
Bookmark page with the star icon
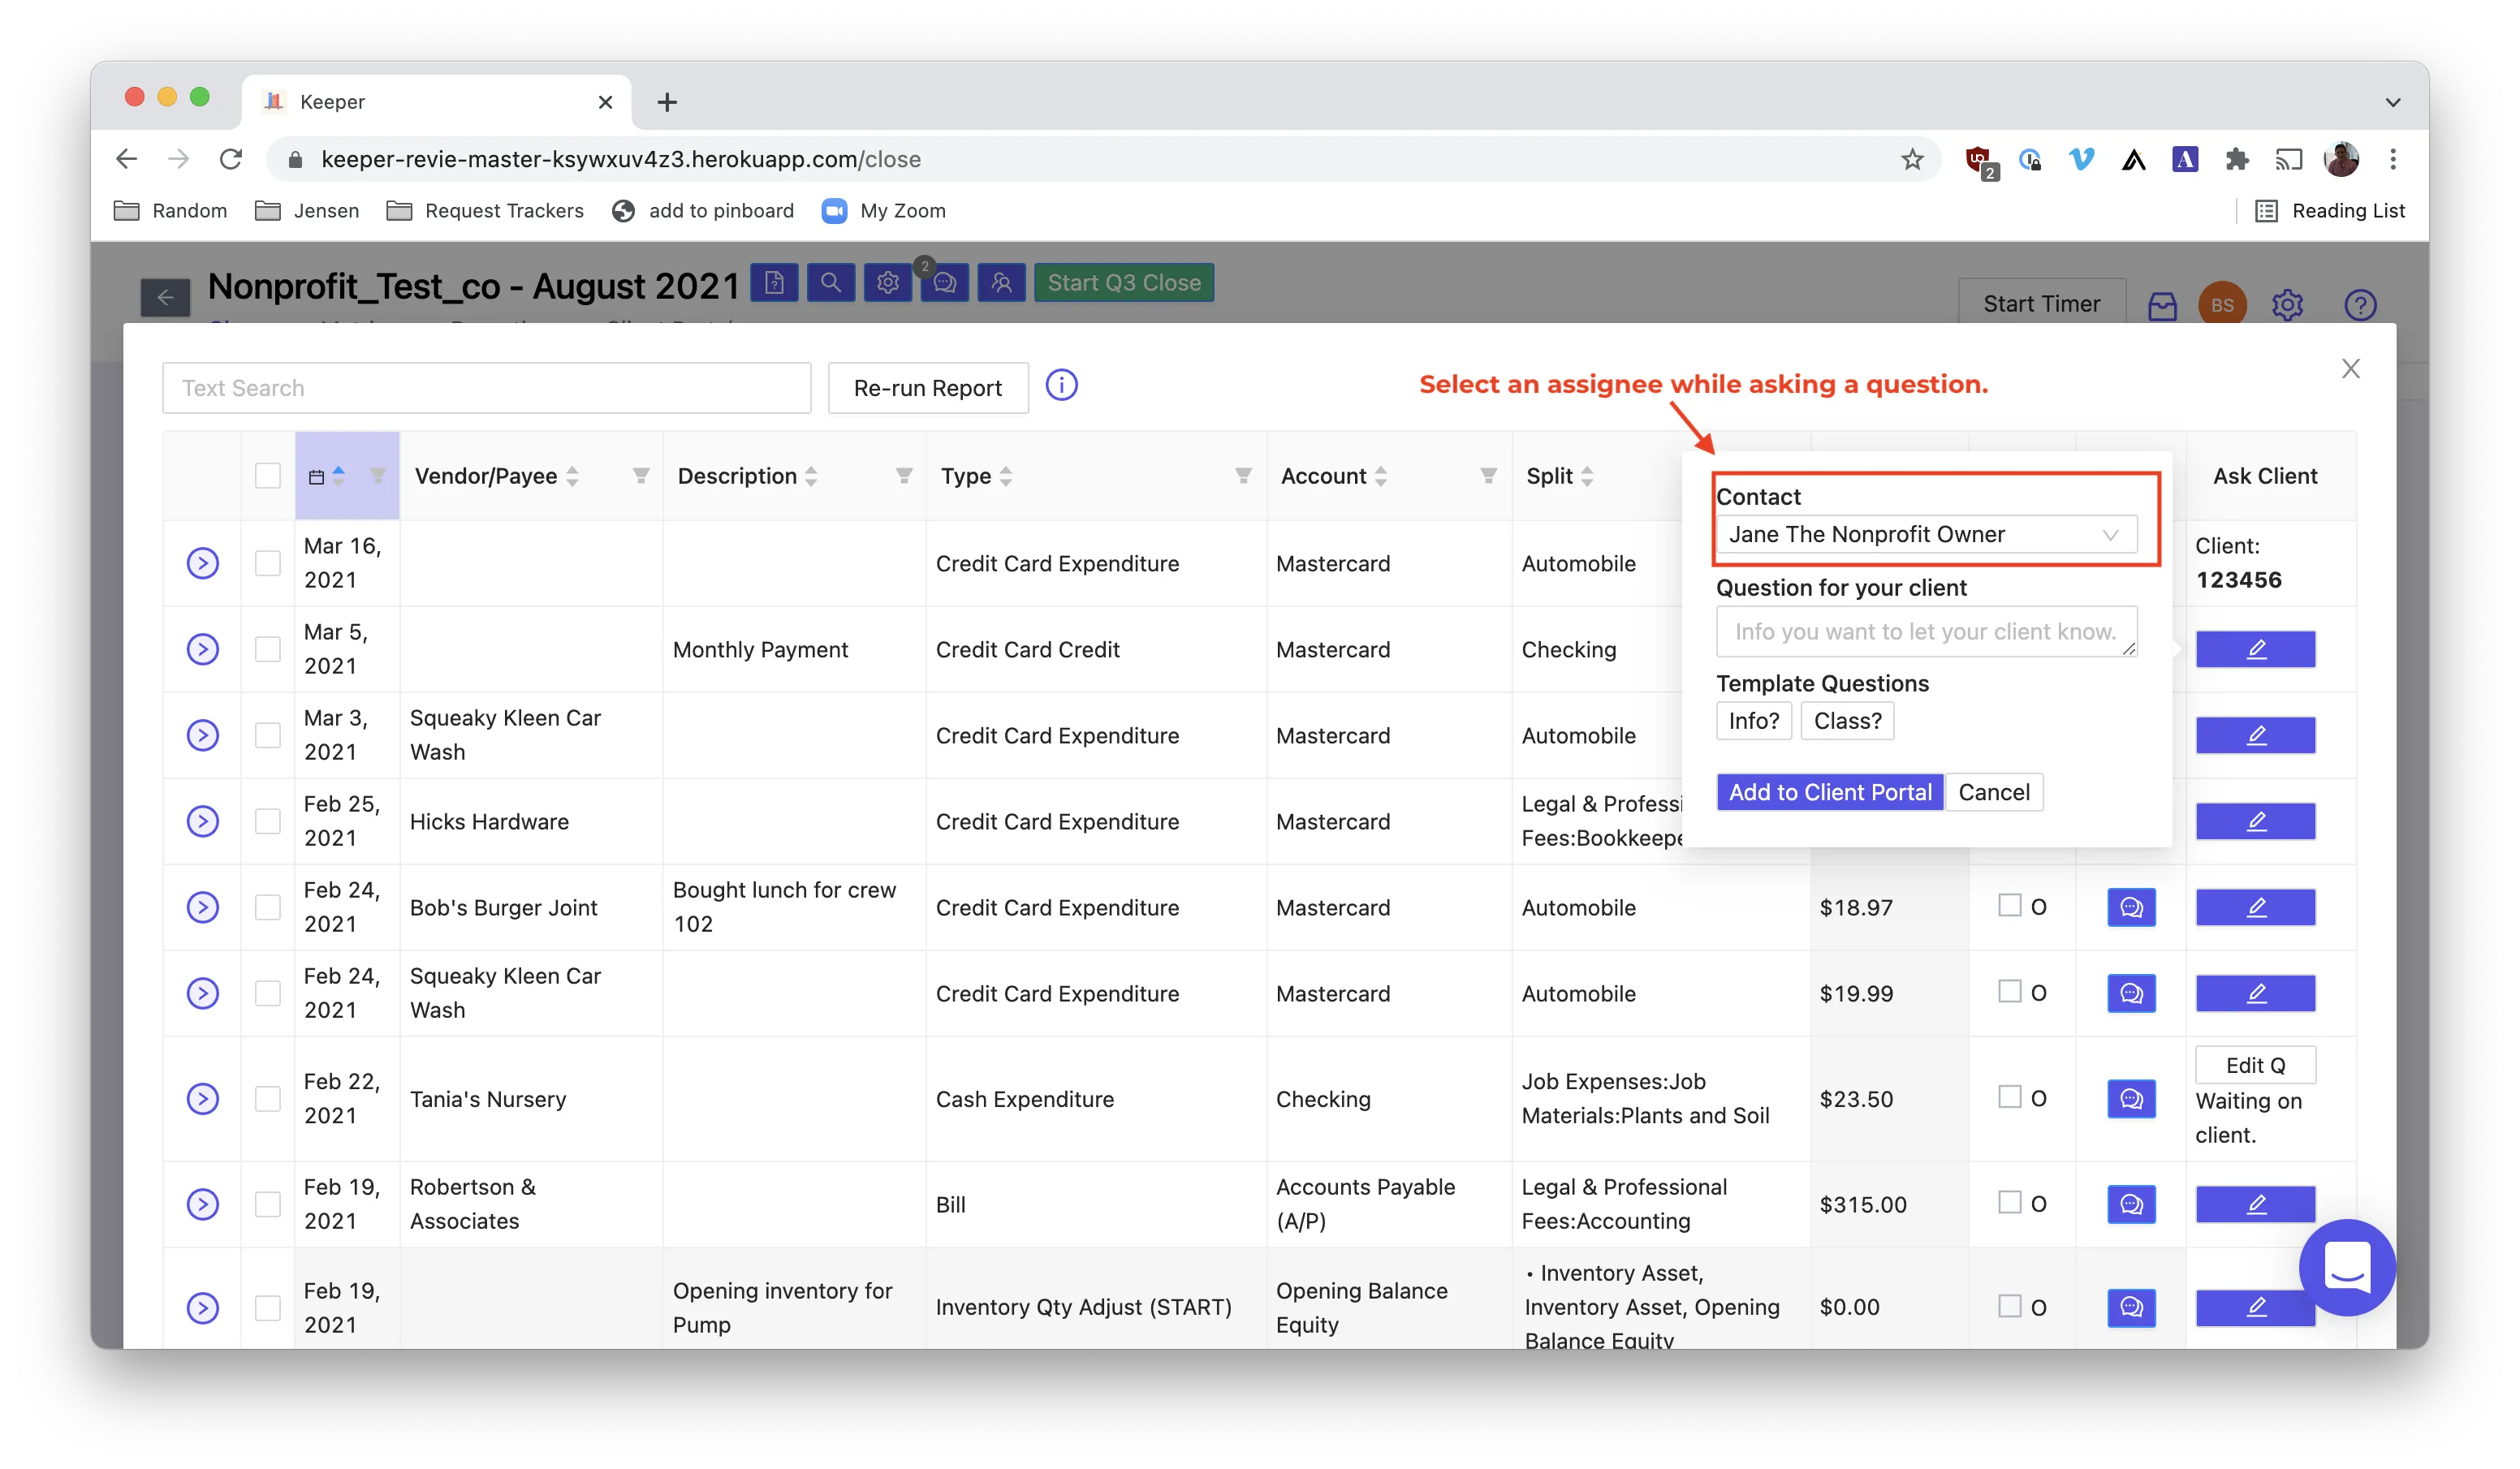(x=1912, y=159)
